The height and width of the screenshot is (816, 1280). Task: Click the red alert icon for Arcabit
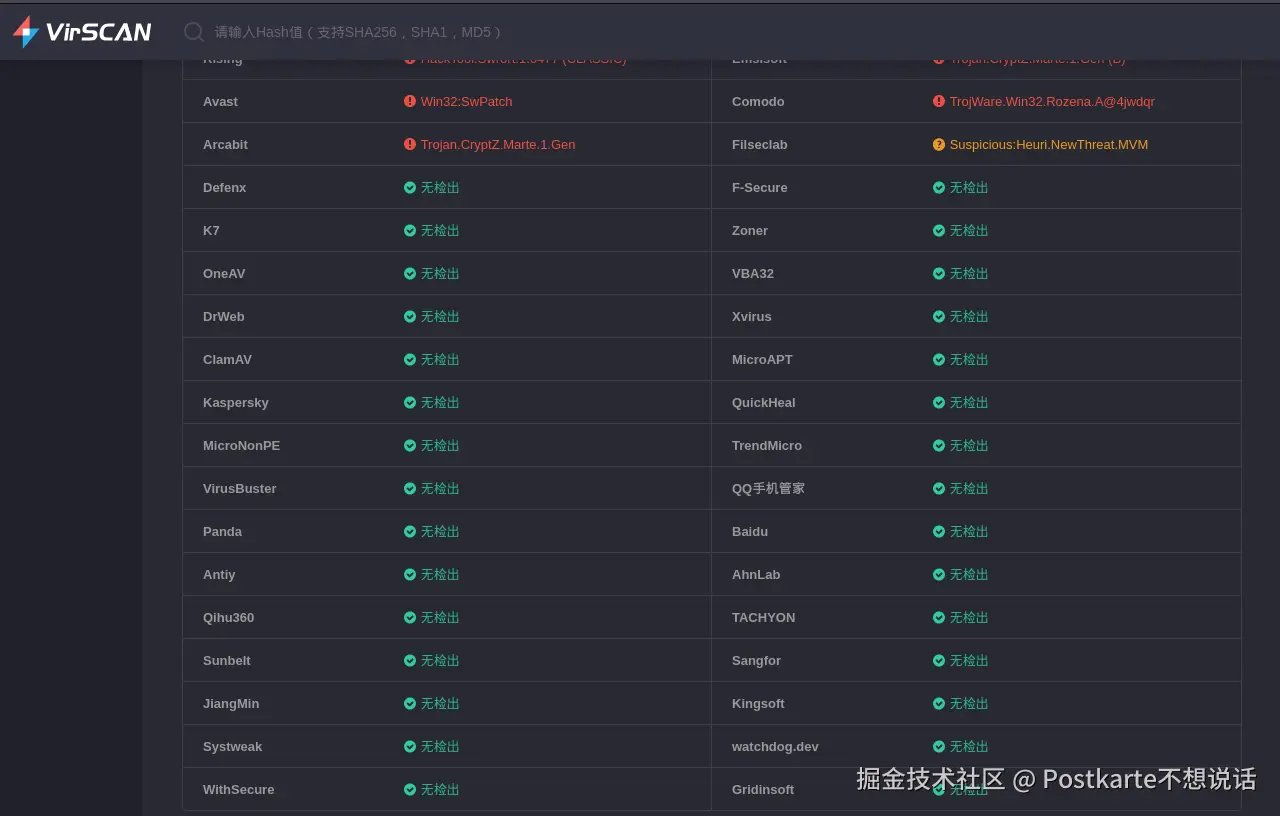pyautogui.click(x=410, y=145)
